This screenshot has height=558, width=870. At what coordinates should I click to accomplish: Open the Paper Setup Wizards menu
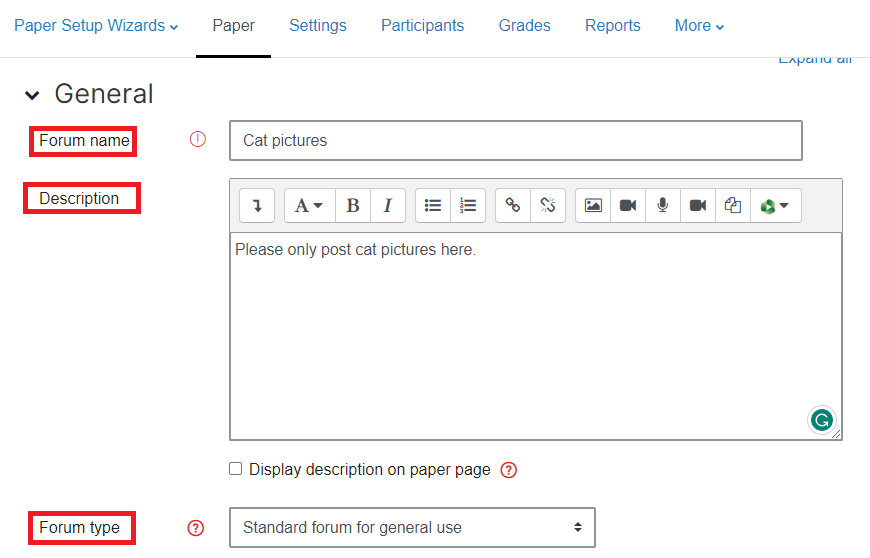(96, 26)
